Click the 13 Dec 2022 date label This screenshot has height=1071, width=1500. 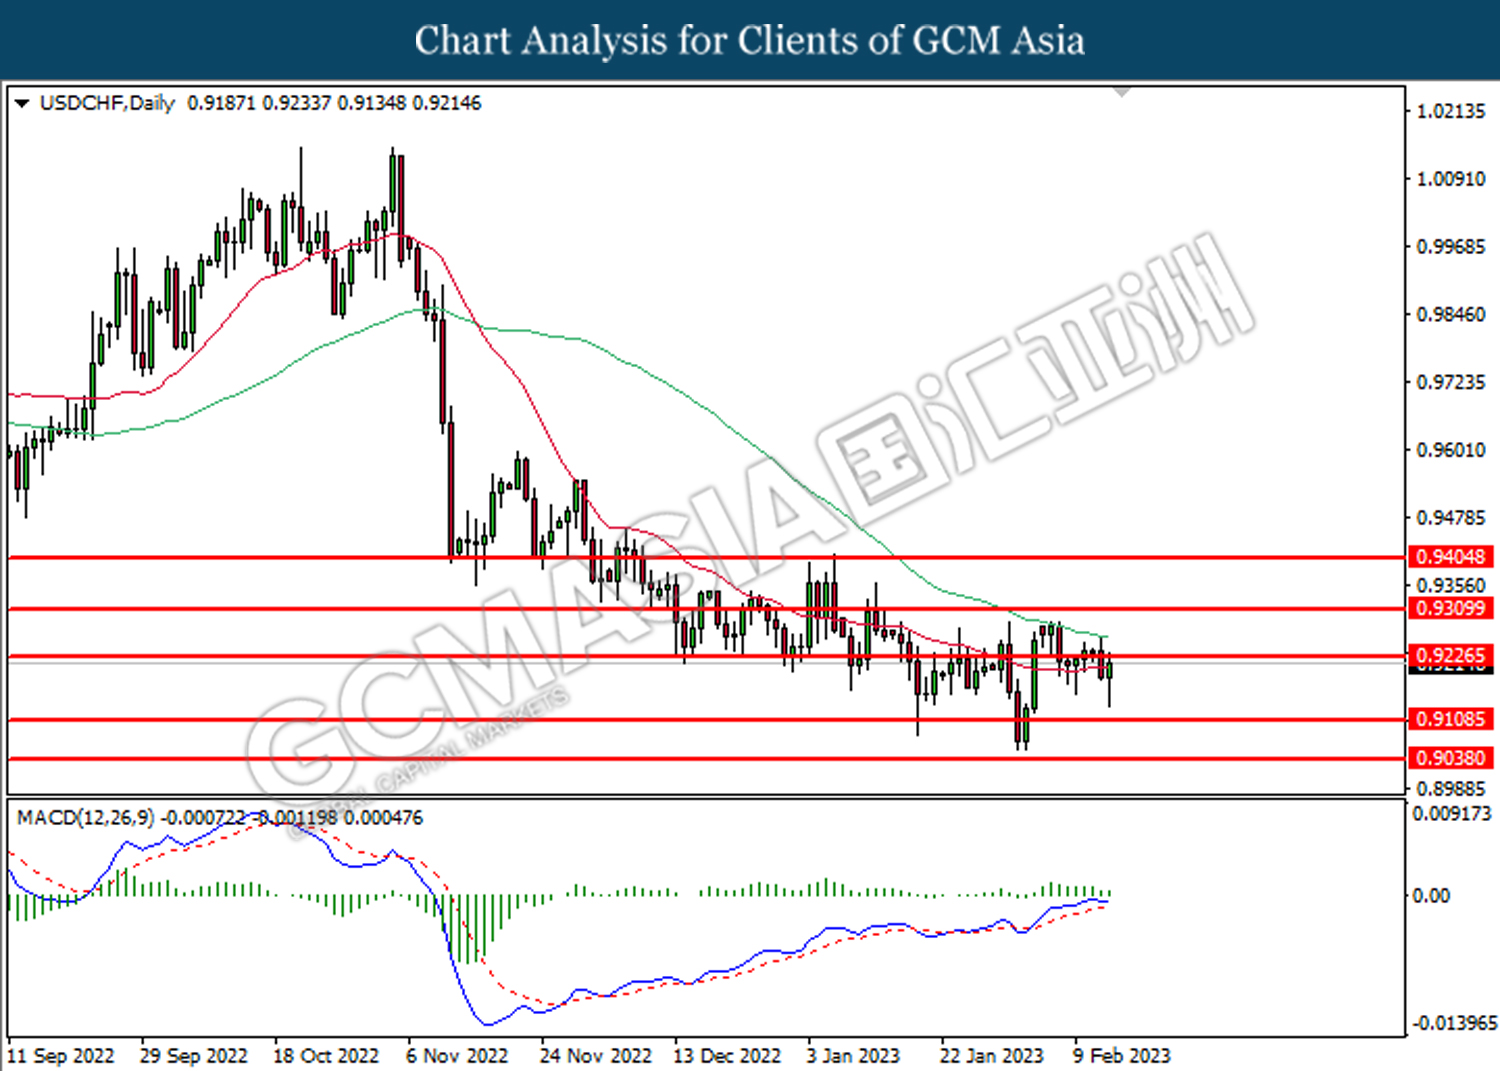coord(727,1056)
